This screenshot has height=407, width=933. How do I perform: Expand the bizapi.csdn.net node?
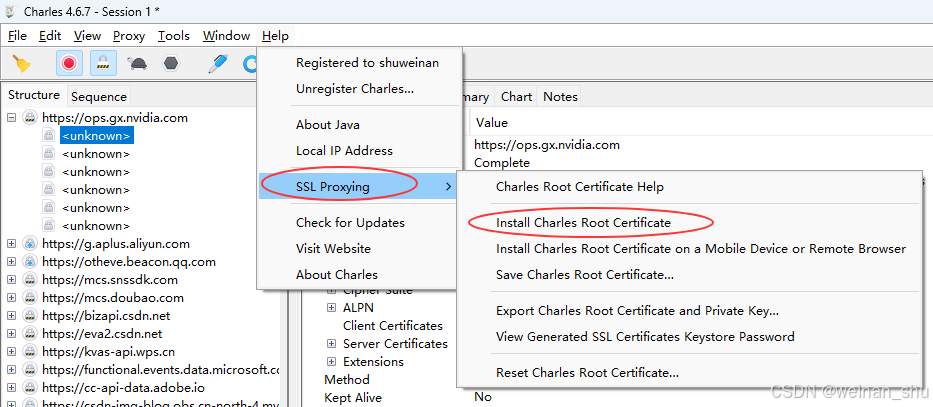(11, 316)
